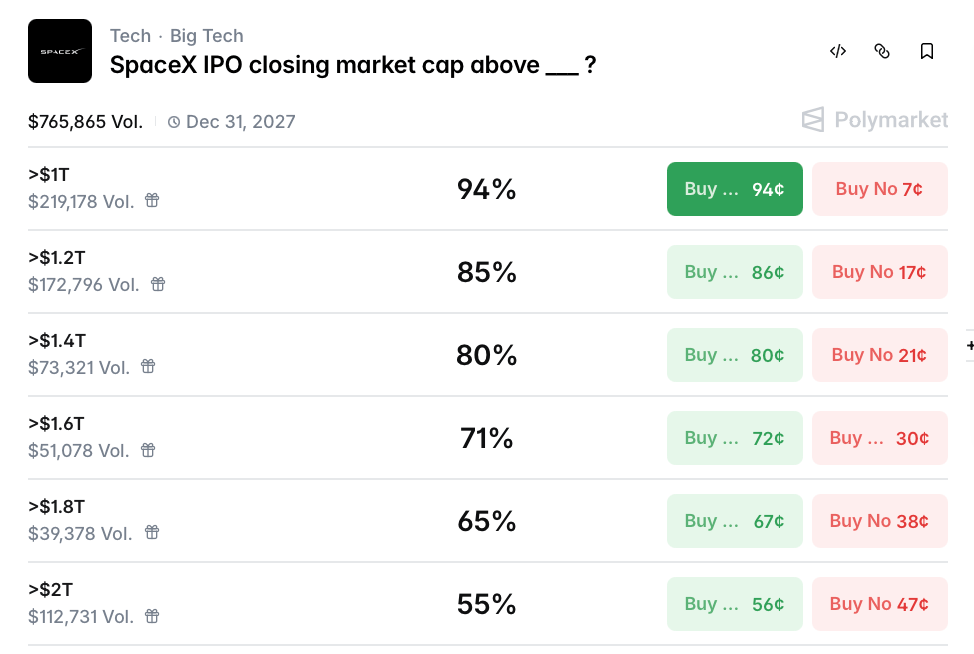Buy No at 21¢ for >$1.4T

(879, 355)
